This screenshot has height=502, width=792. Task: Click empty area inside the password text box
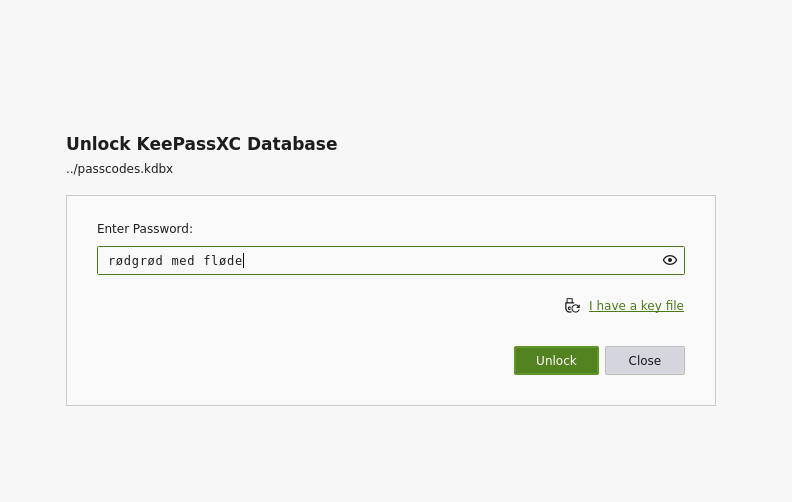coord(450,261)
